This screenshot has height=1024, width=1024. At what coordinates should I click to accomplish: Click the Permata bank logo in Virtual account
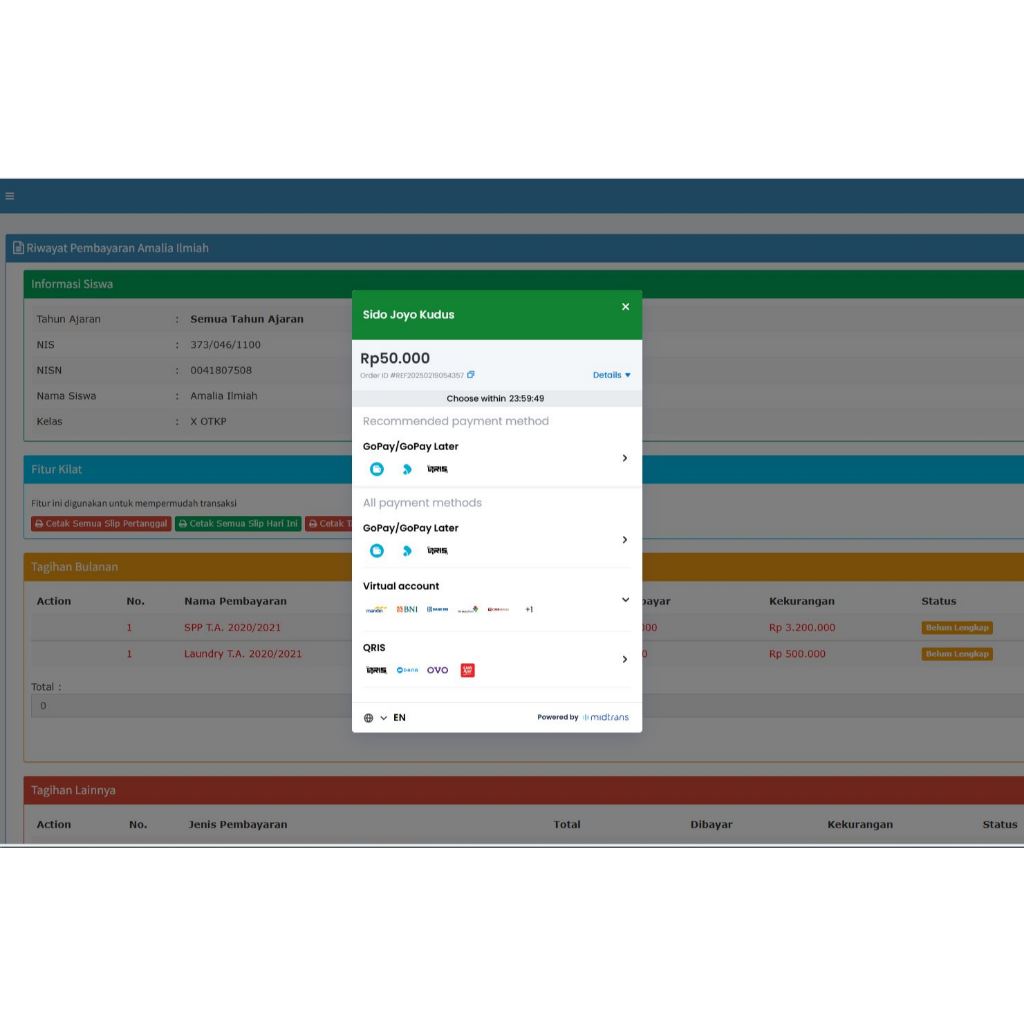coord(468,609)
